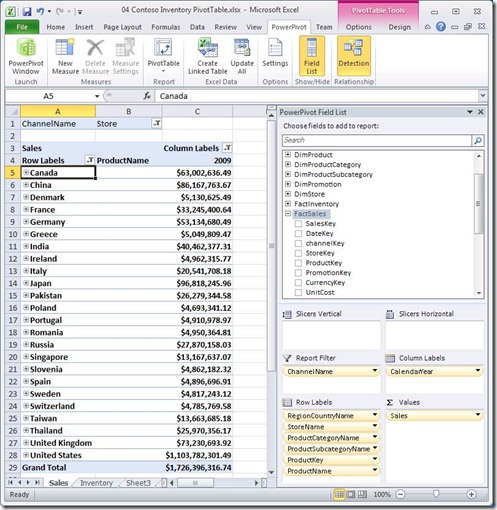Open the Sales values dropdown

[x=478, y=415]
